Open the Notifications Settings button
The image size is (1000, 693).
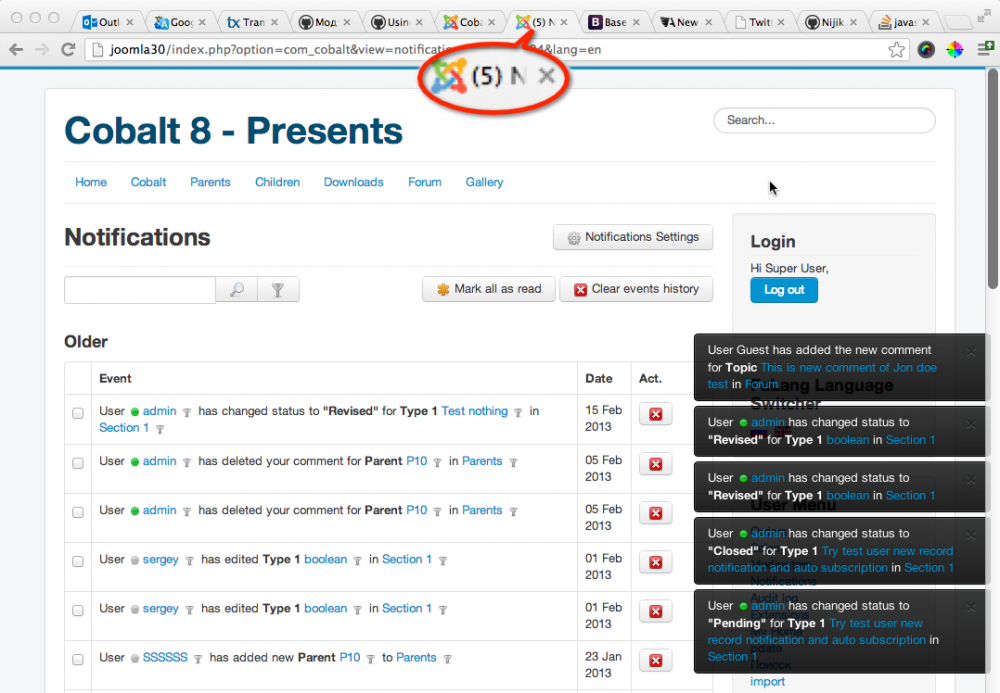632,238
